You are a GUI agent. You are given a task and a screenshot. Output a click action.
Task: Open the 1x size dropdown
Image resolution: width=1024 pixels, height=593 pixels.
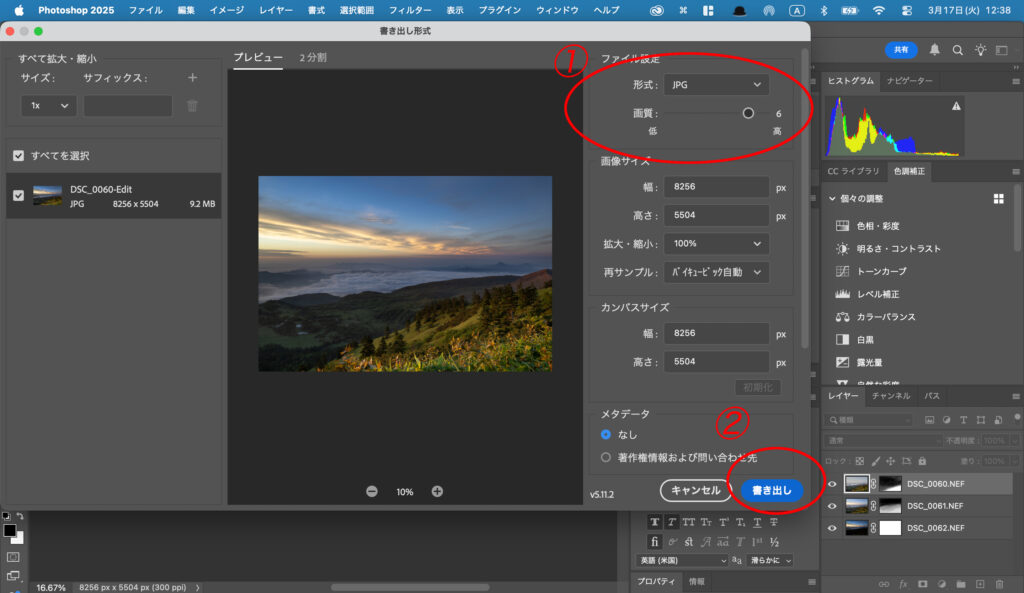point(49,105)
